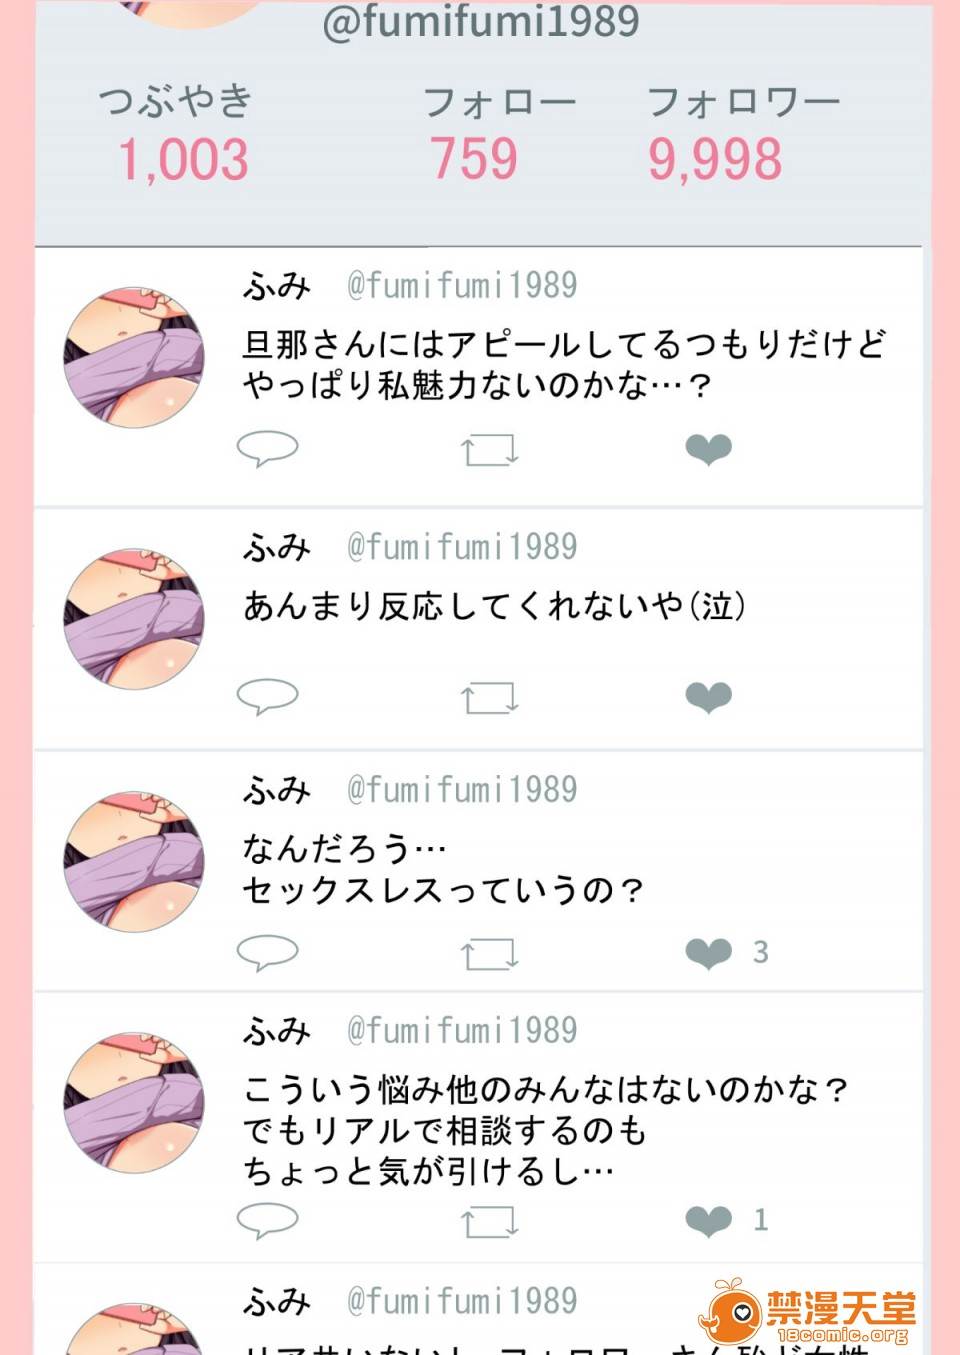Like the あんまり反応してくれない post

click(709, 696)
